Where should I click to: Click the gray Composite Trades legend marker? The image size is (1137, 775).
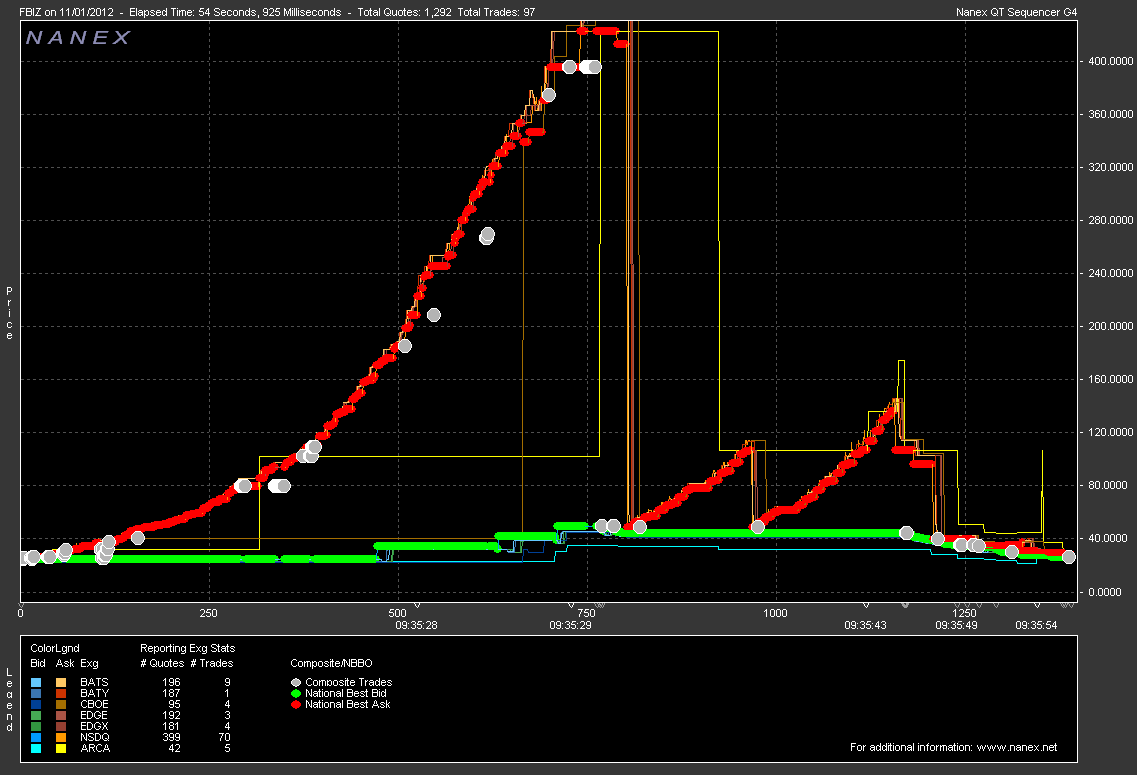click(x=296, y=682)
